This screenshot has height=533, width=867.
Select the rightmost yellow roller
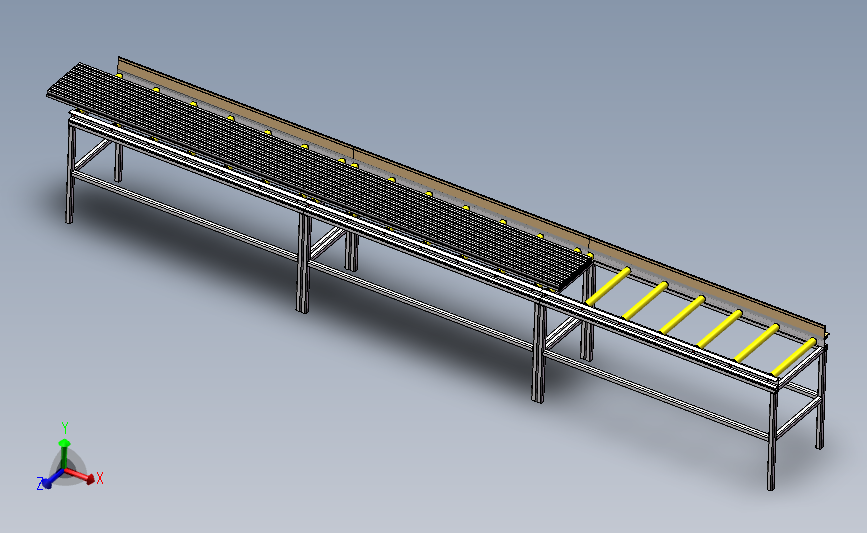click(794, 357)
